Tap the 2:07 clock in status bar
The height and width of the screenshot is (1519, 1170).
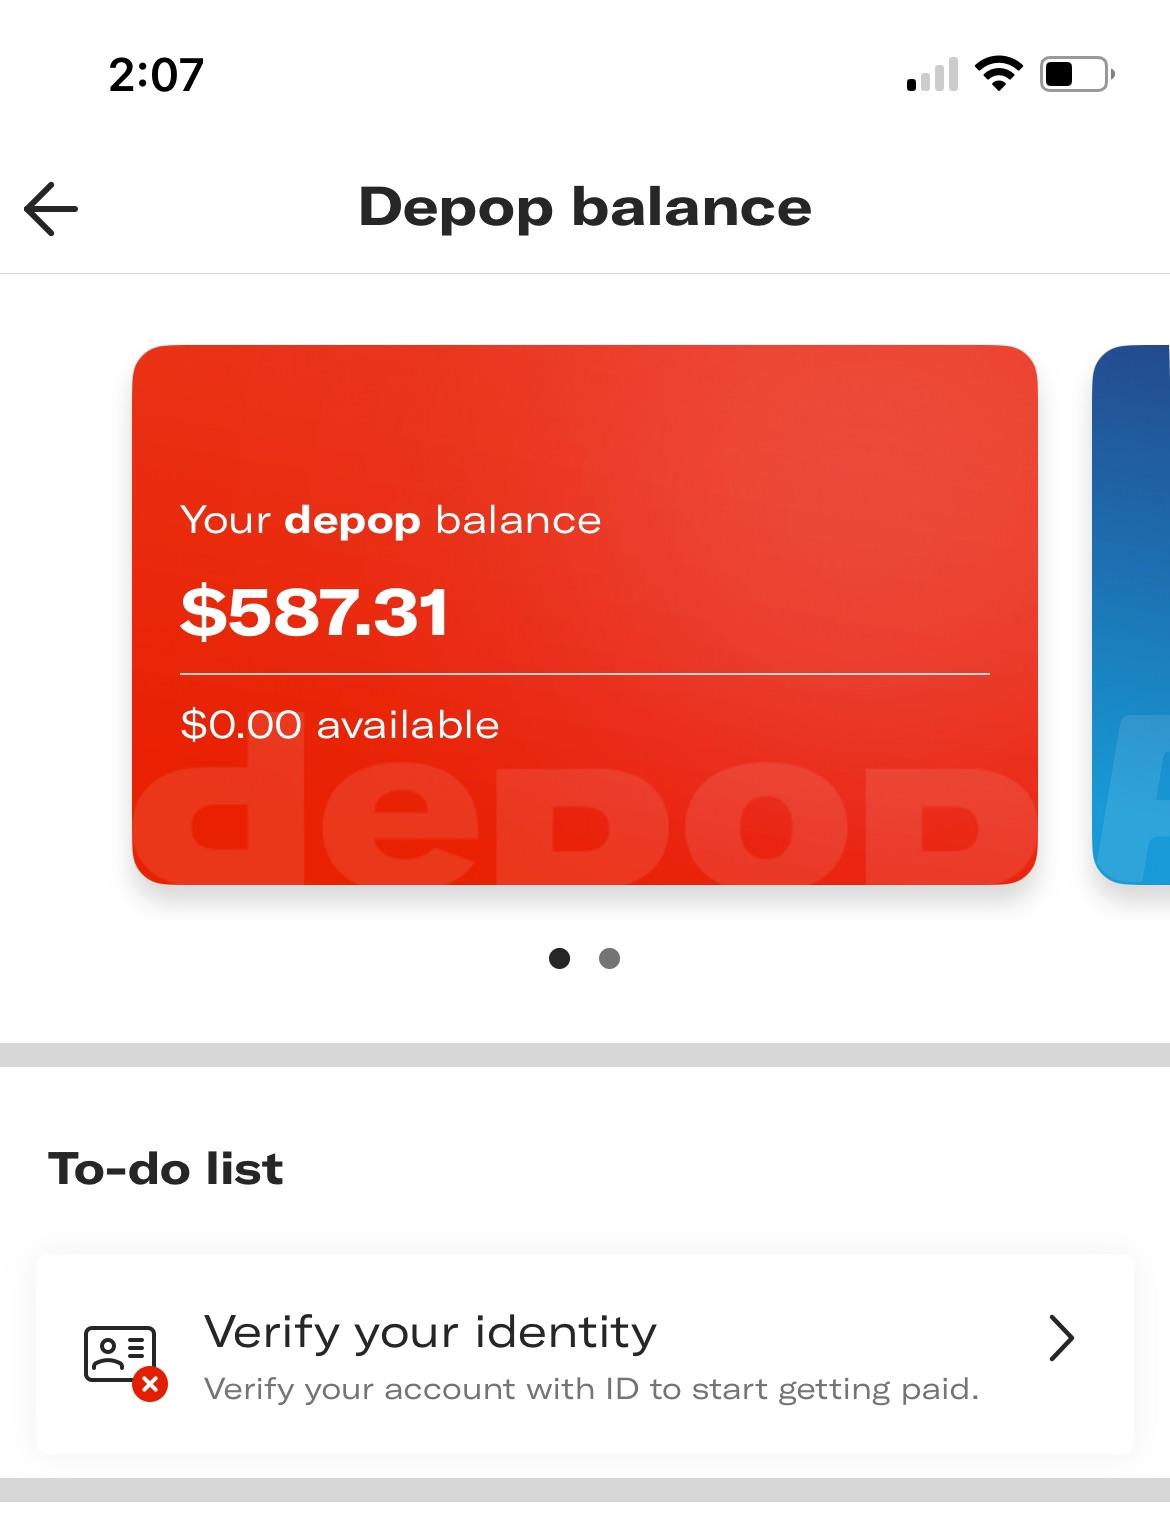point(156,75)
